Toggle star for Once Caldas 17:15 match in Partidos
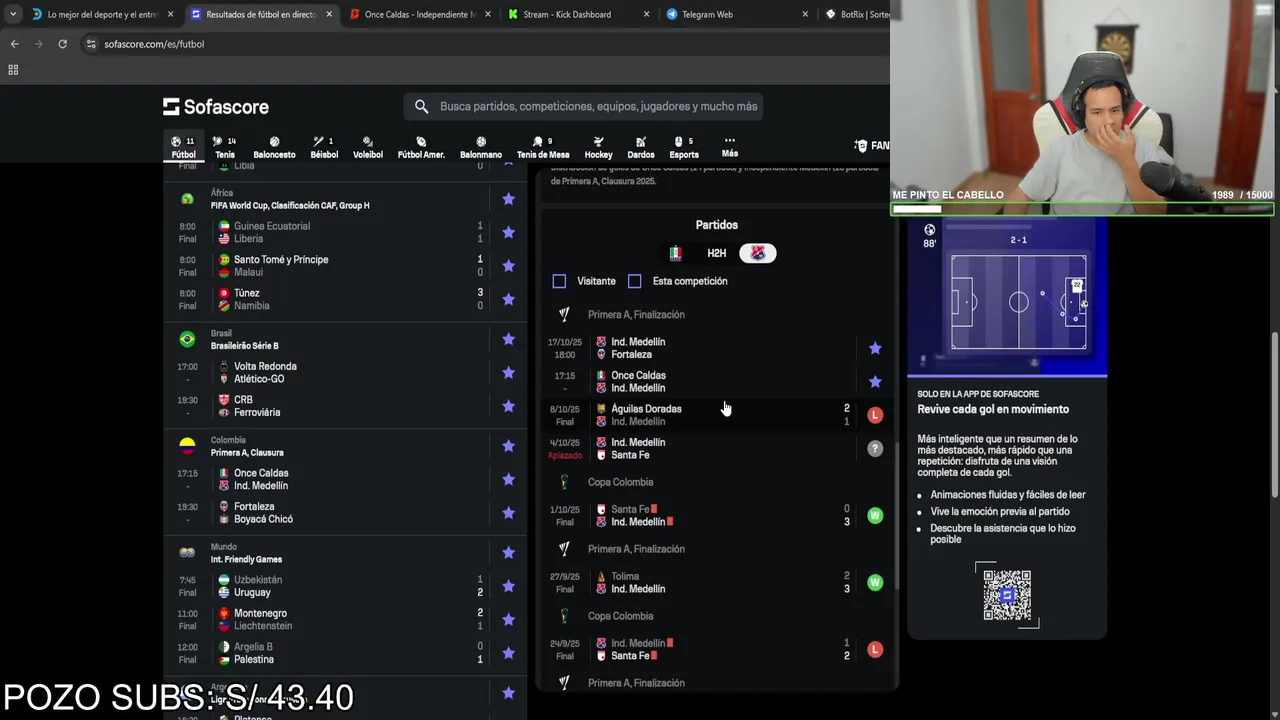Screen dimensions: 1280x720 [875, 381]
